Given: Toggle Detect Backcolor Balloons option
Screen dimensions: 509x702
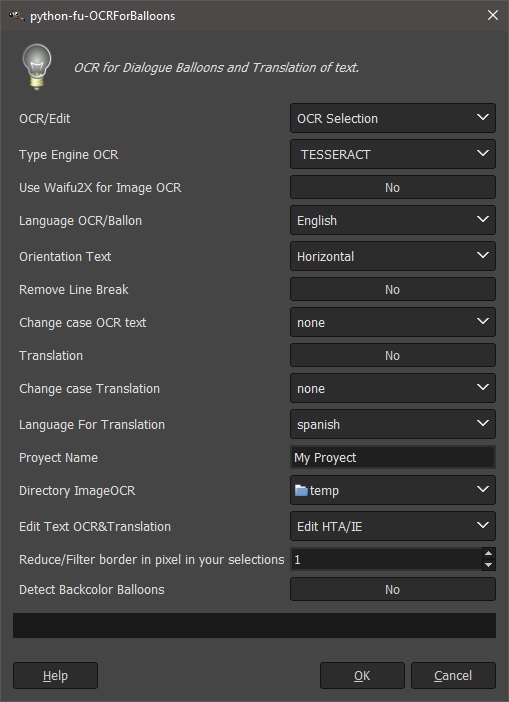Looking at the screenshot, I should click(x=393, y=589).
